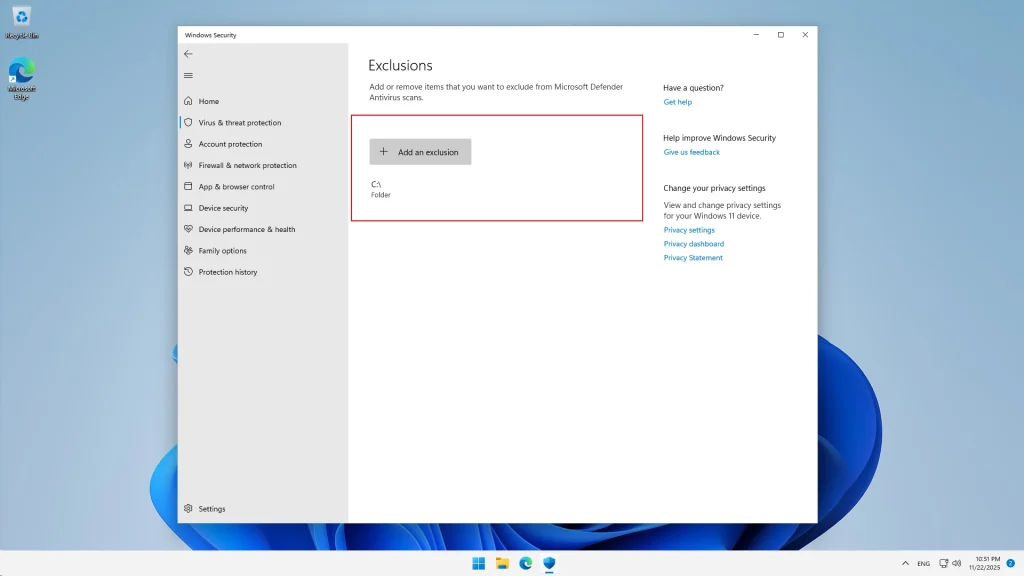Click the App & browser control icon
1024x576 pixels.
pos(188,187)
